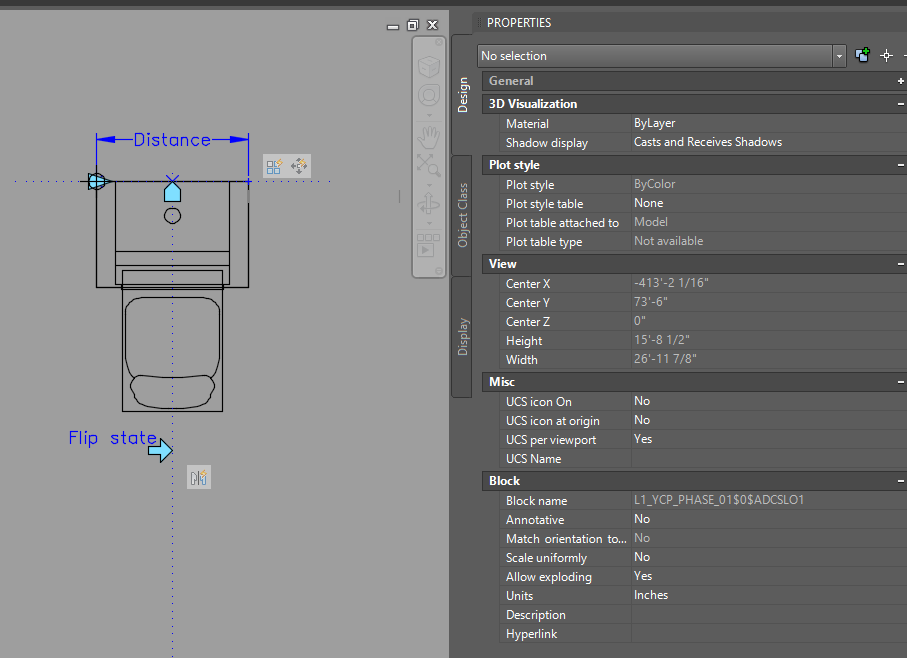Collapse the 3D Visualization section

pos(901,104)
